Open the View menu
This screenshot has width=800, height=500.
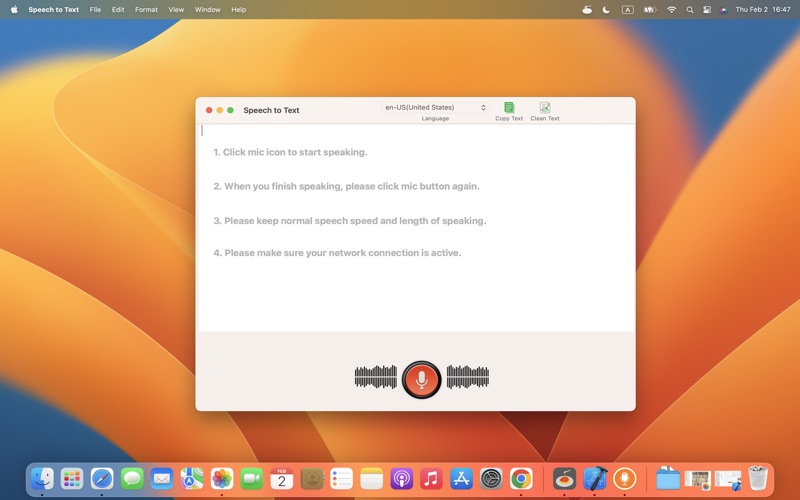pyautogui.click(x=176, y=10)
